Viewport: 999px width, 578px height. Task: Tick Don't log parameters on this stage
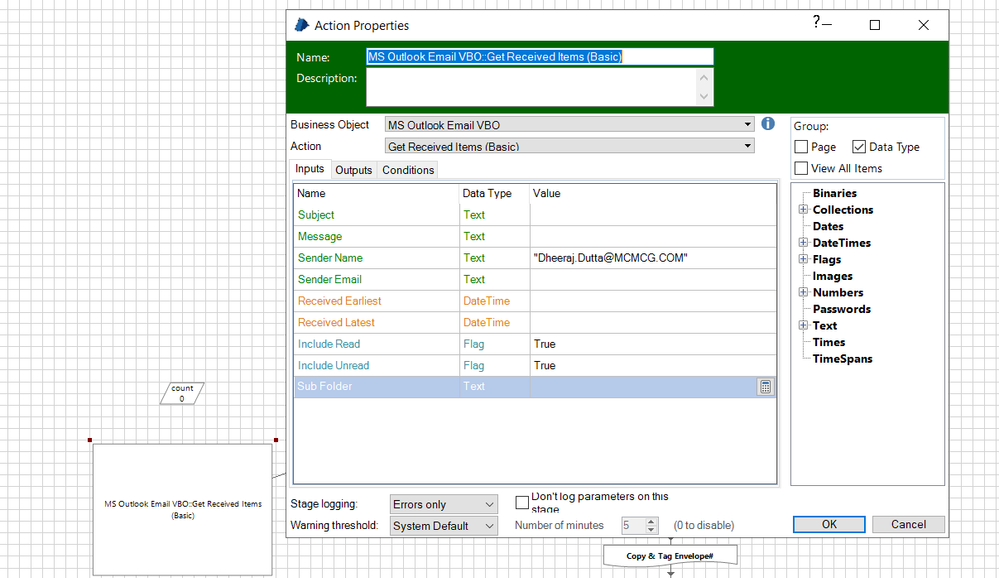click(522, 502)
